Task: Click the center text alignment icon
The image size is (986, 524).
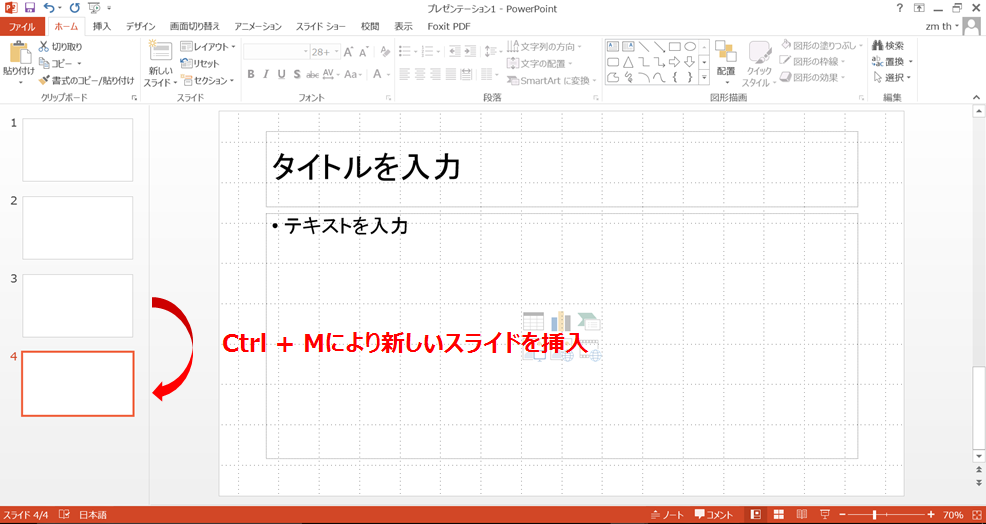Action: click(420, 74)
